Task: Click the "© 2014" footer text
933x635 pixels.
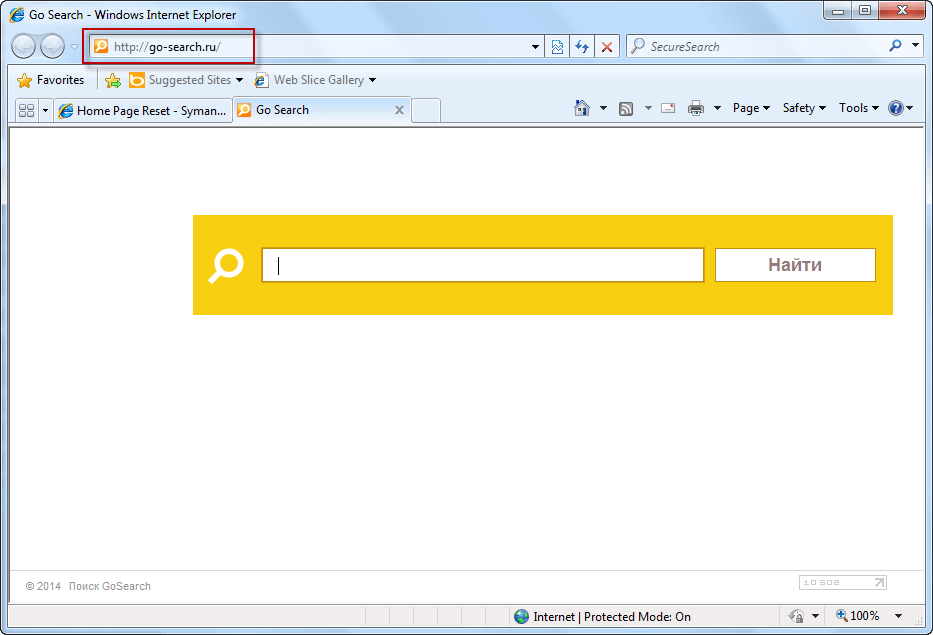Action: click(43, 586)
